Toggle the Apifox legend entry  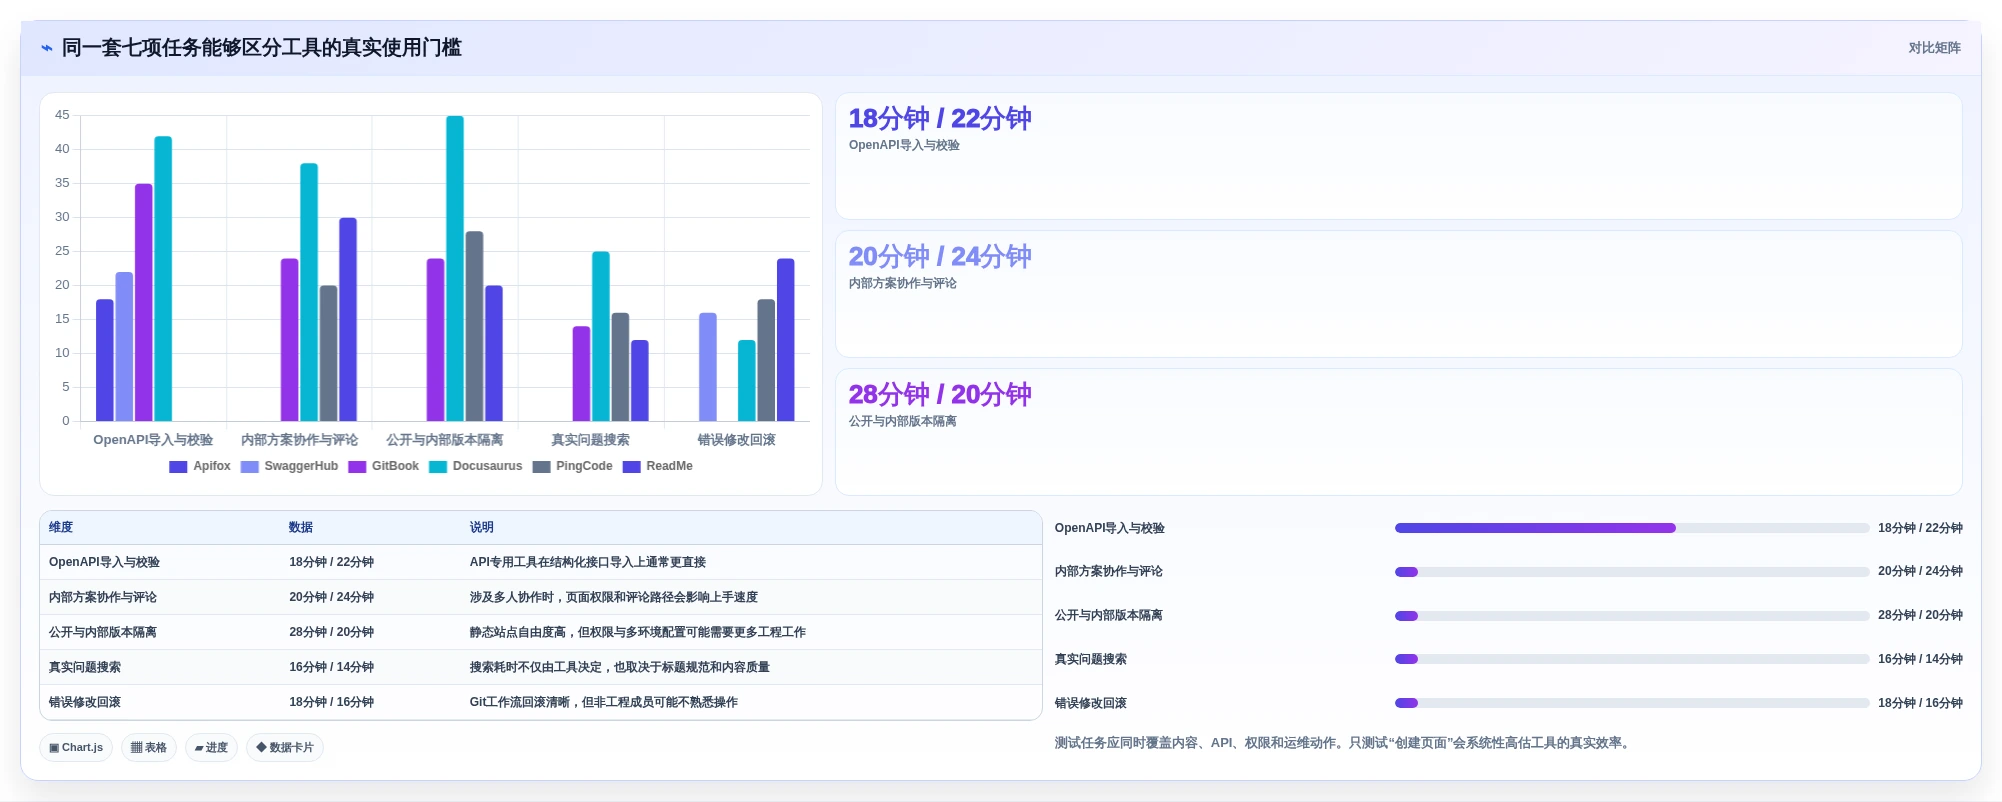pos(200,466)
